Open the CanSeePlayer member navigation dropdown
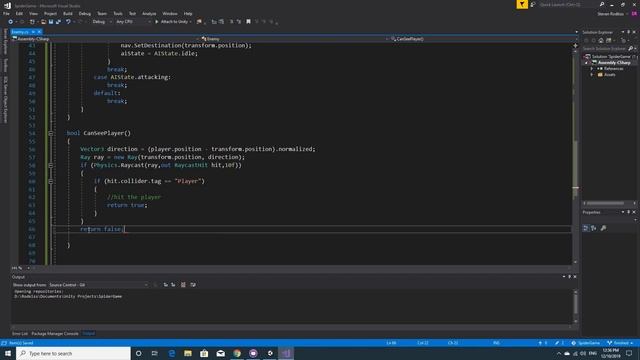This screenshot has width=640, height=360. click(x=482, y=39)
